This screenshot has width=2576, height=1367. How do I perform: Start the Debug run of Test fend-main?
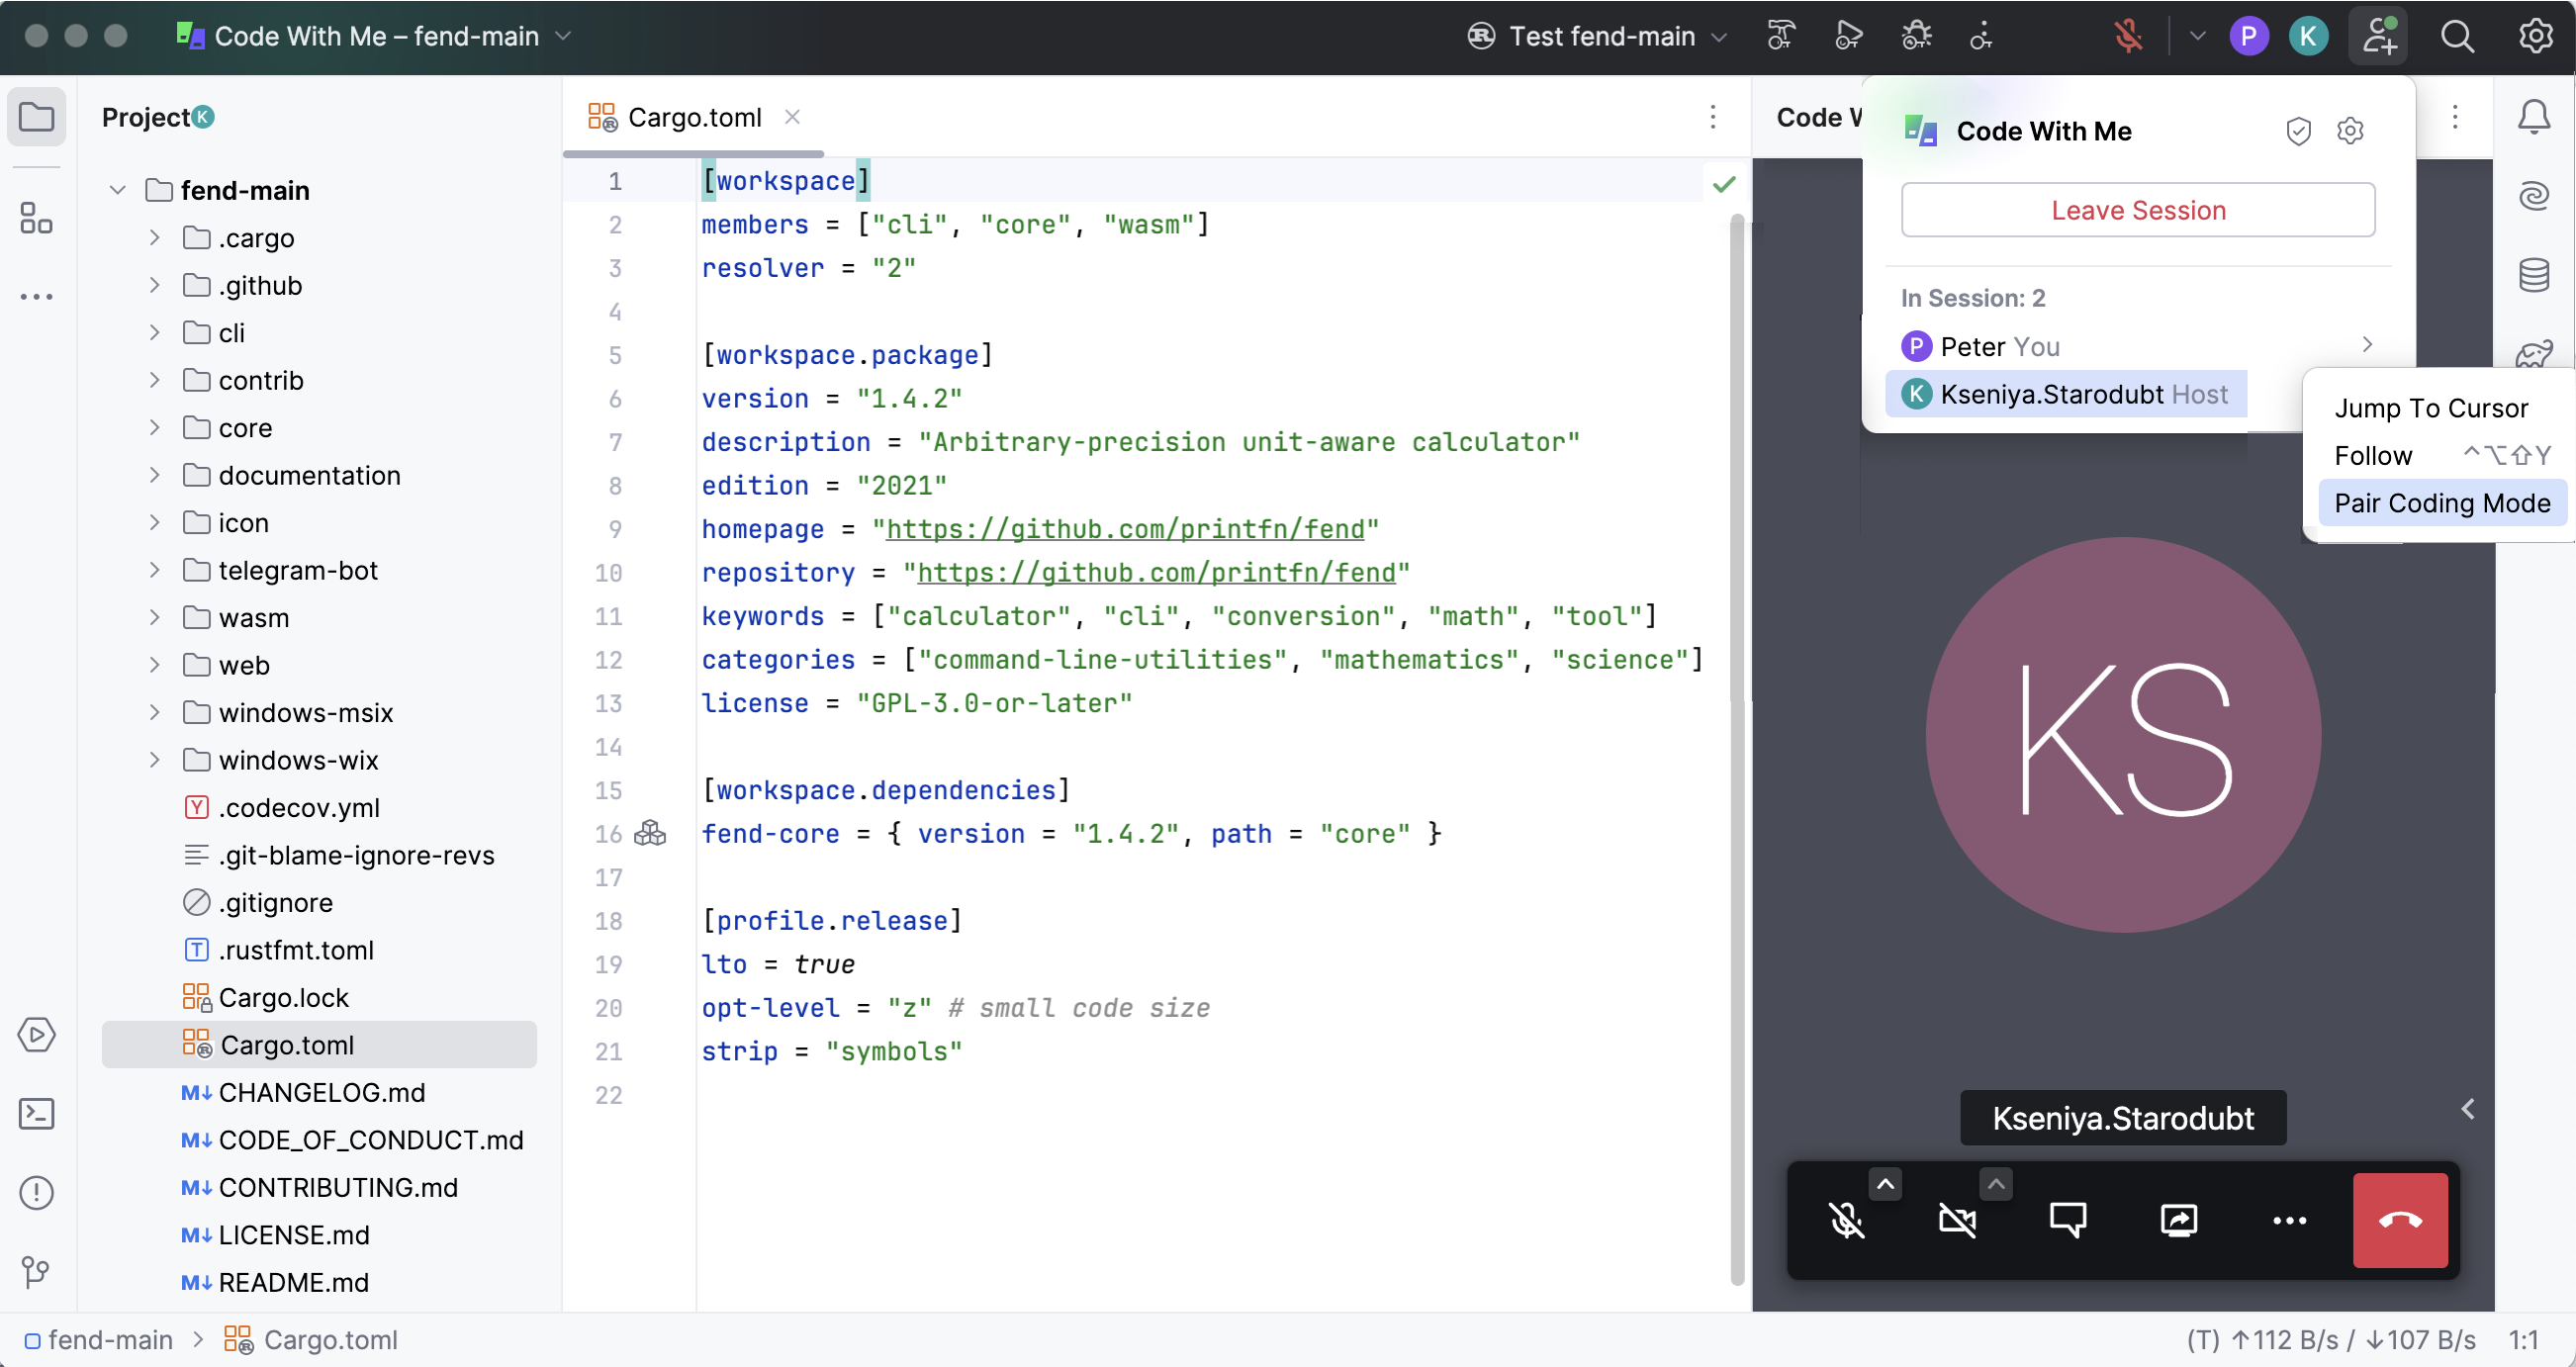tap(1917, 36)
